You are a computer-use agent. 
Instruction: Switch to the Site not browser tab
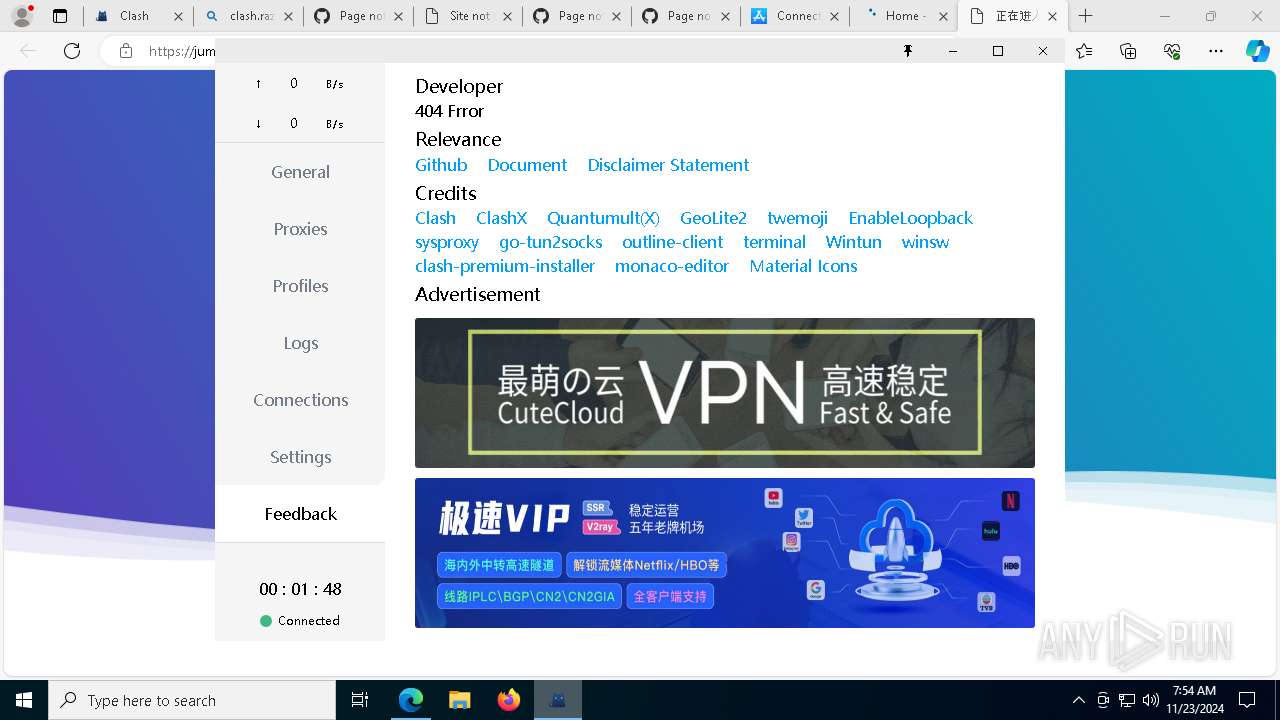(467, 16)
